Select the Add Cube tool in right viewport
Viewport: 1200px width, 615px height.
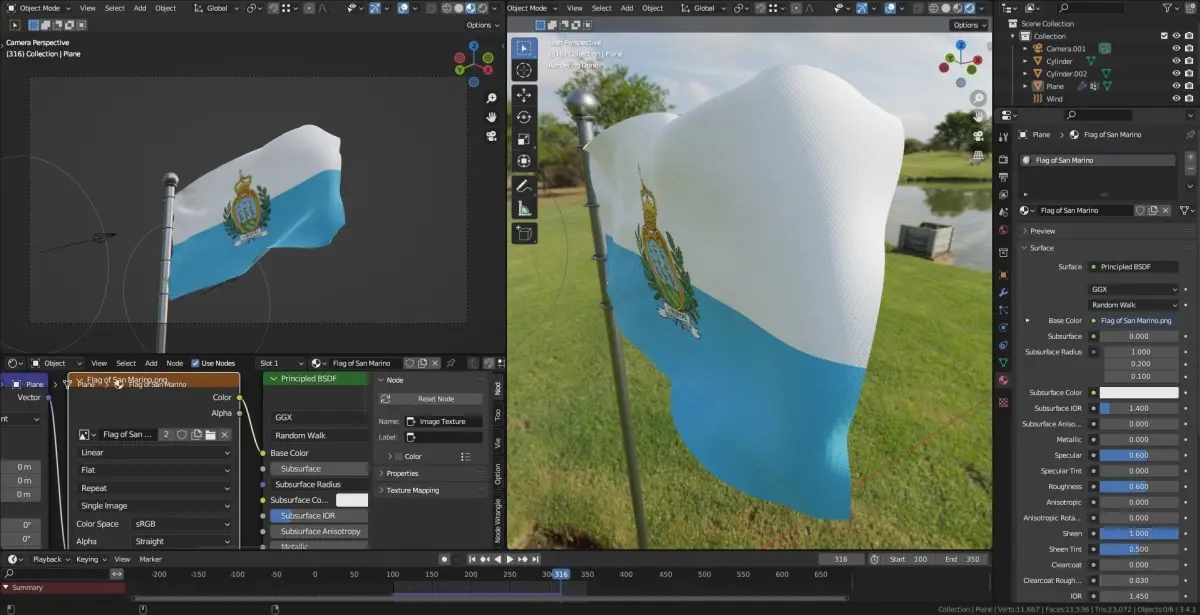point(524,232)
